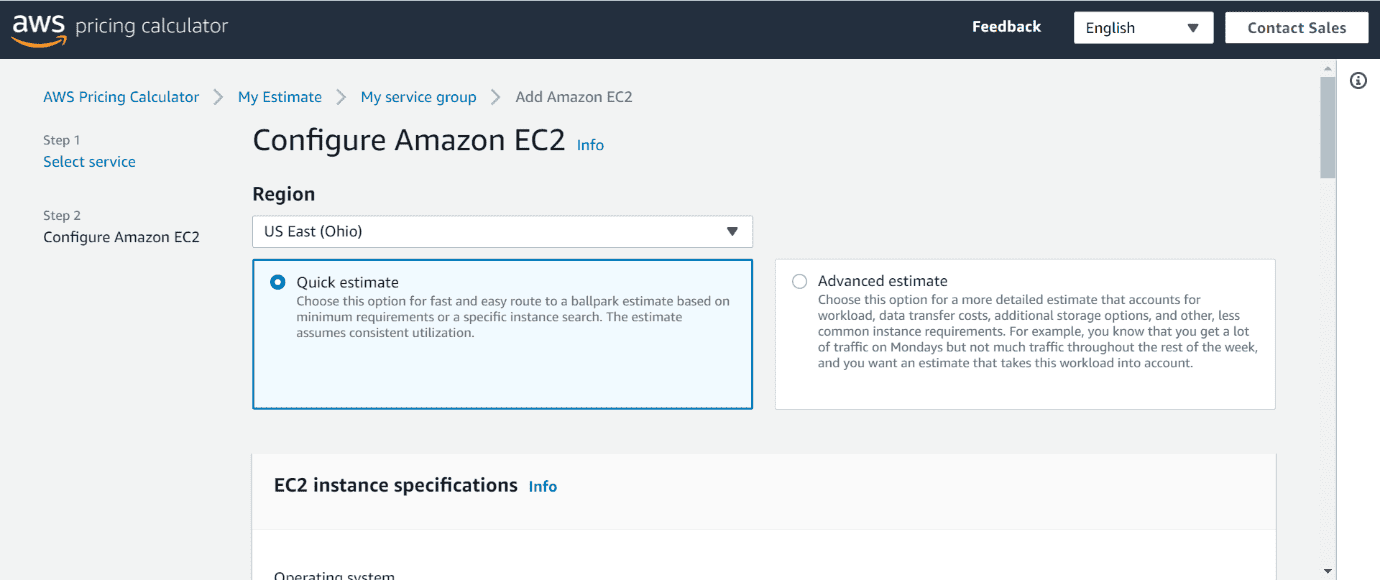Click breadcrumb chevron after My service group
The width and height of the screenshot is (1380, 580).
(x=495, y=97)
